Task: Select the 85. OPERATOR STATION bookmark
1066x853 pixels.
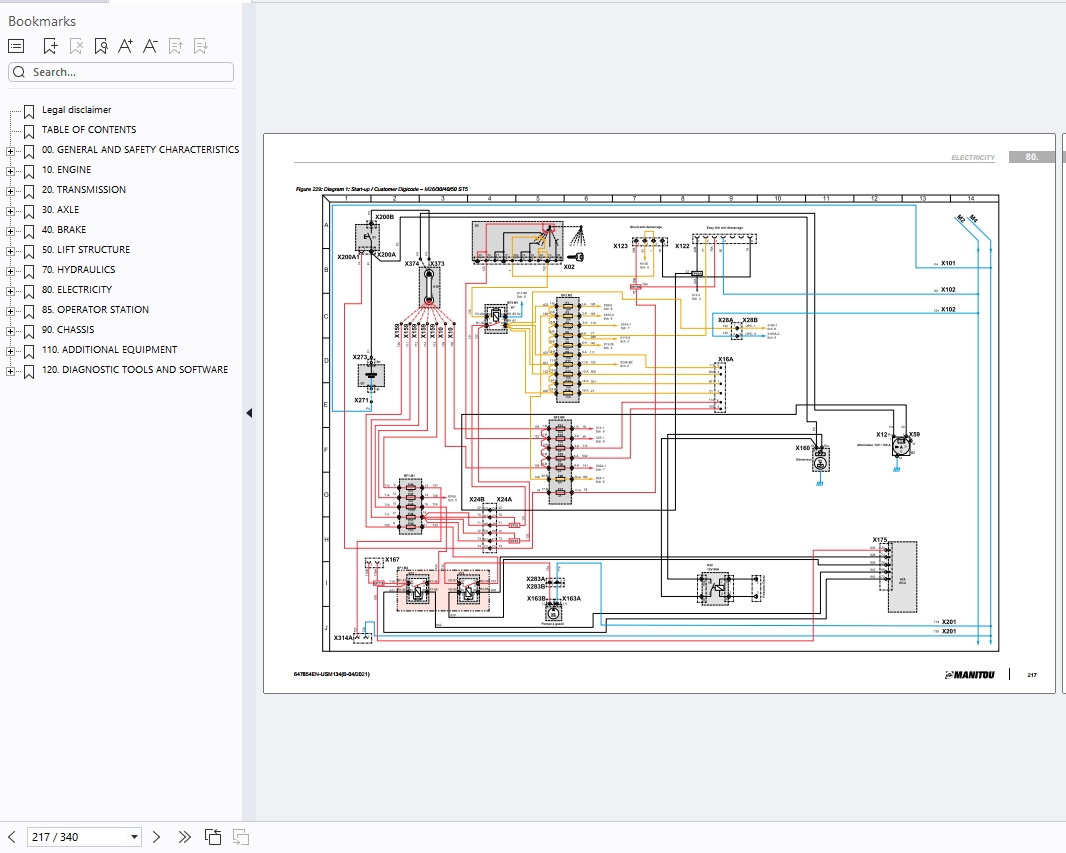Action: (95, 309)
